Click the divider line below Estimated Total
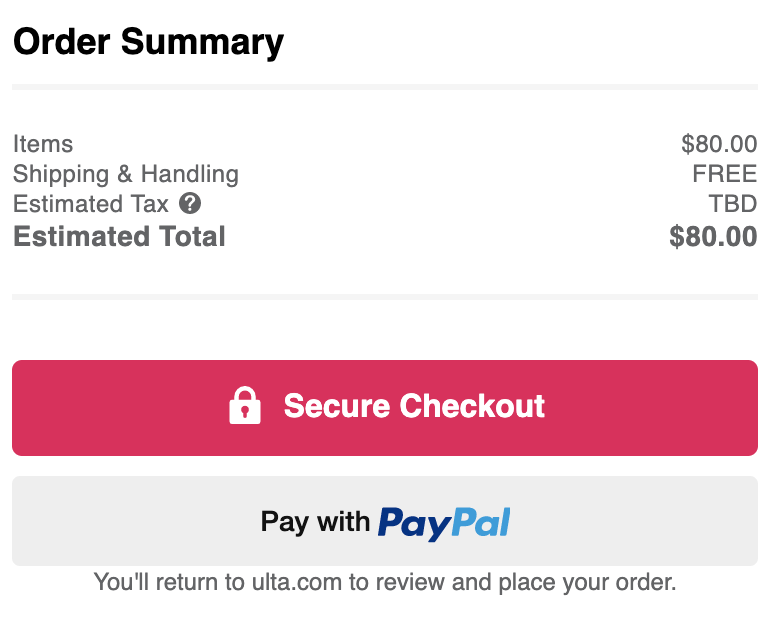 [x=385, y=297]
